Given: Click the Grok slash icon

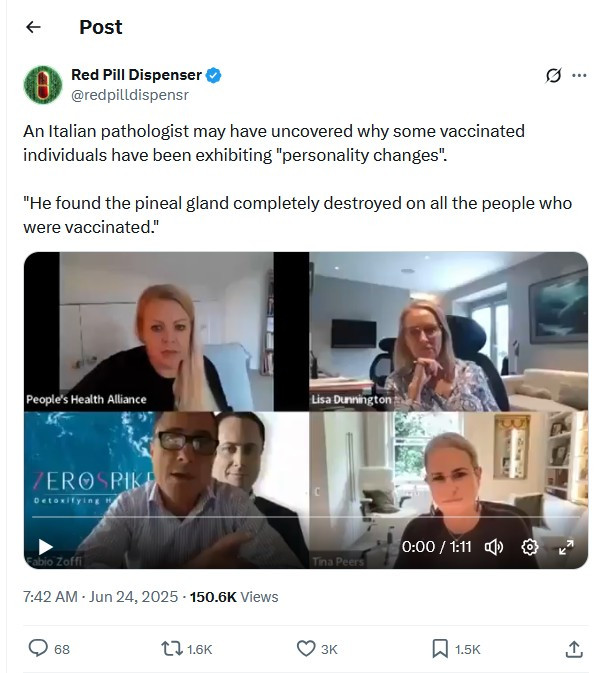Looking at the screenshot, I should tap(553, 76).
